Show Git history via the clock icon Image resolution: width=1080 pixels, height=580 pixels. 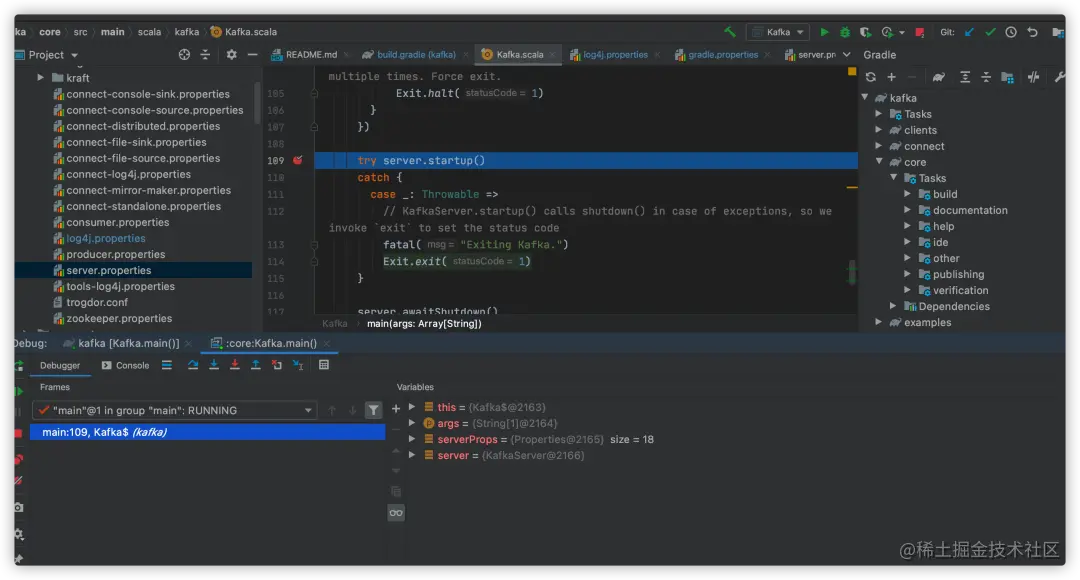[x=1010, y=32]
